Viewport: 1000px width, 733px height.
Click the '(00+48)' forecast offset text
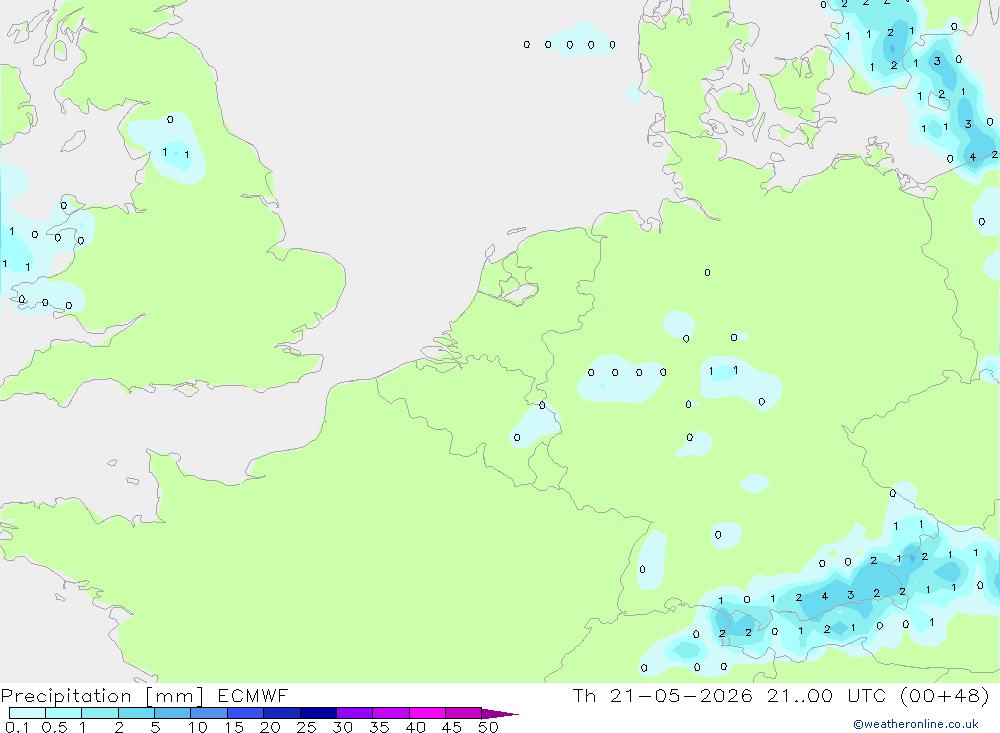coord(945,696)
